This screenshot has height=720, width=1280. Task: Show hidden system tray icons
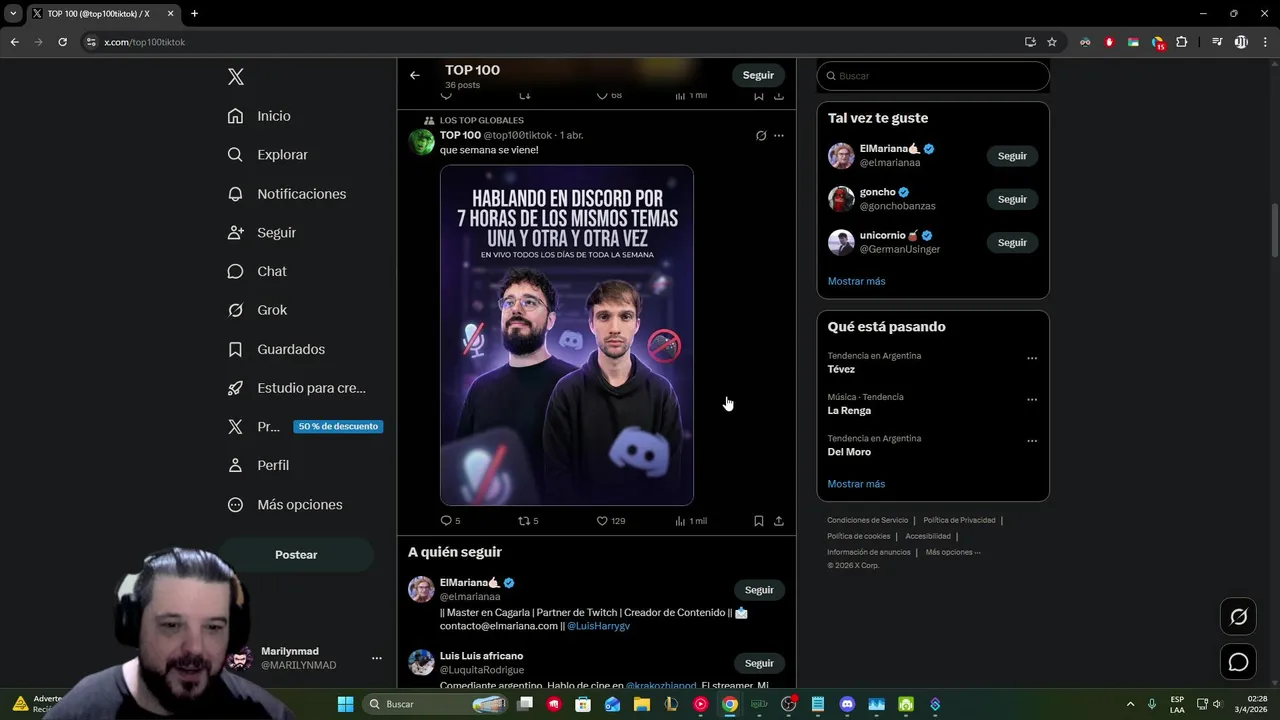1130,704
